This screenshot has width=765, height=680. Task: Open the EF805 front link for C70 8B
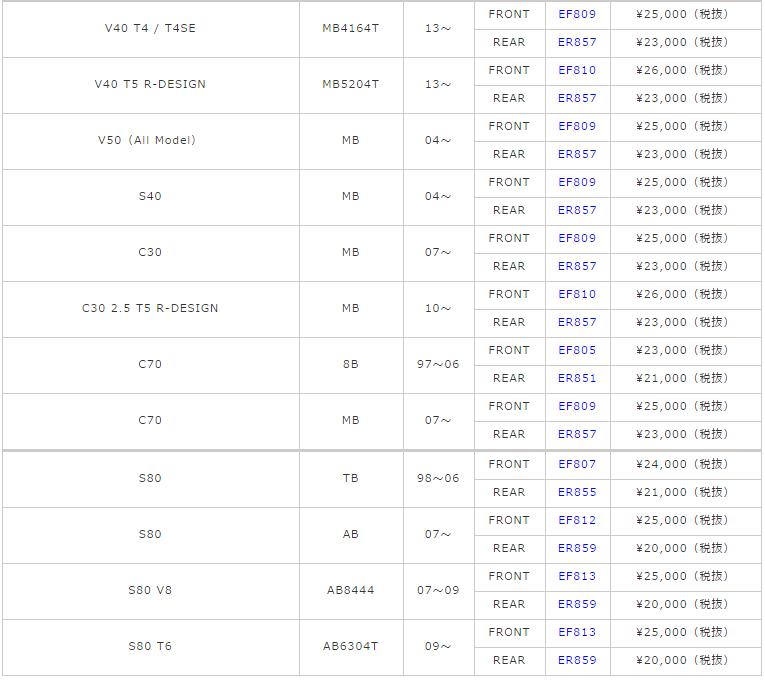coord(577,350)
